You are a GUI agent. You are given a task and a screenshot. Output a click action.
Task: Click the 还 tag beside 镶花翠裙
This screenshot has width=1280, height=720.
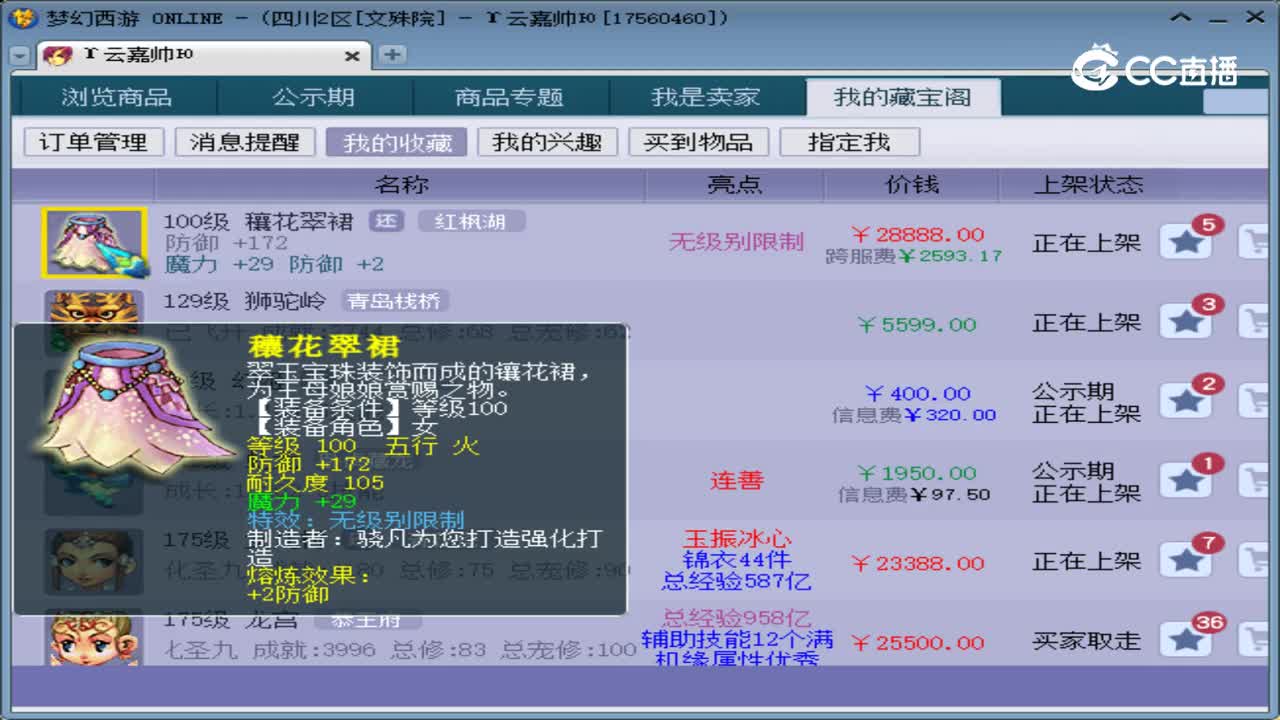coord(386,221)
